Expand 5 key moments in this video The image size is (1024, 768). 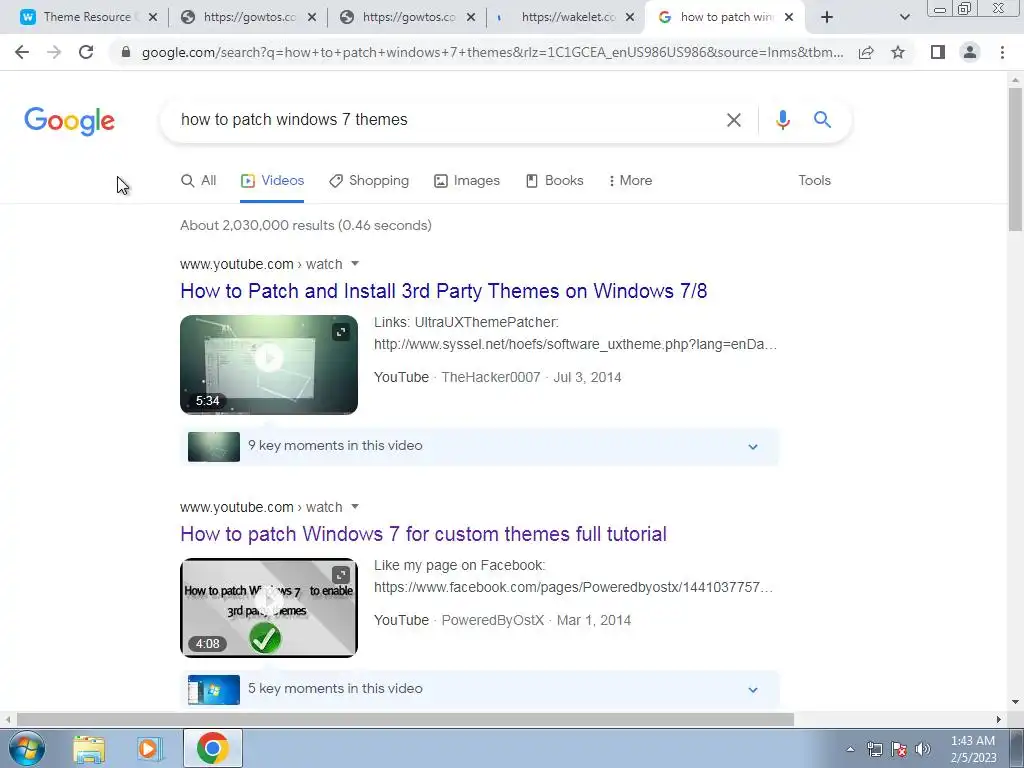click(x=479, y=690)
